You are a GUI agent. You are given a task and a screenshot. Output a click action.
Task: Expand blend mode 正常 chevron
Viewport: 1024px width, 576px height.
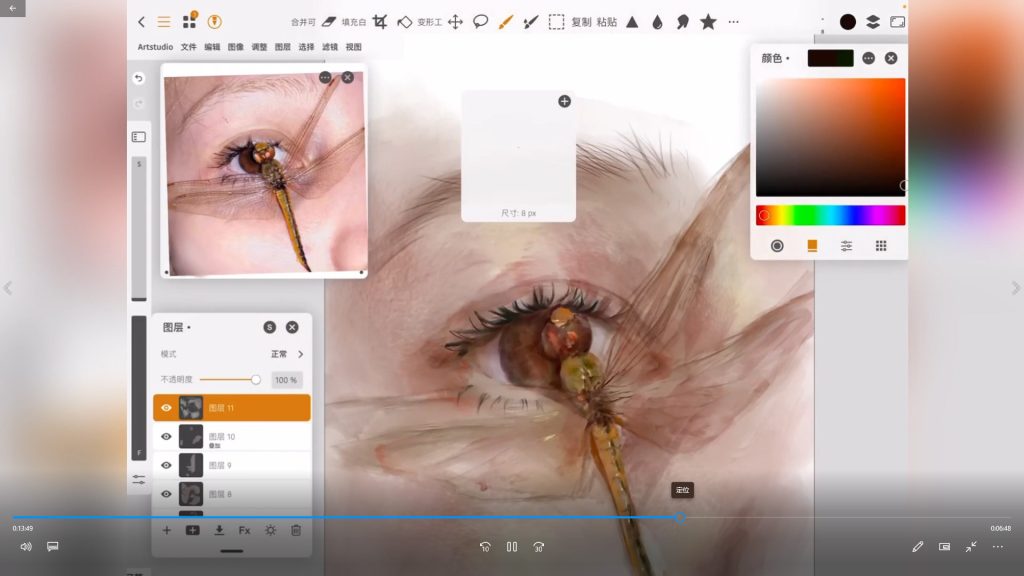point(300,354)
